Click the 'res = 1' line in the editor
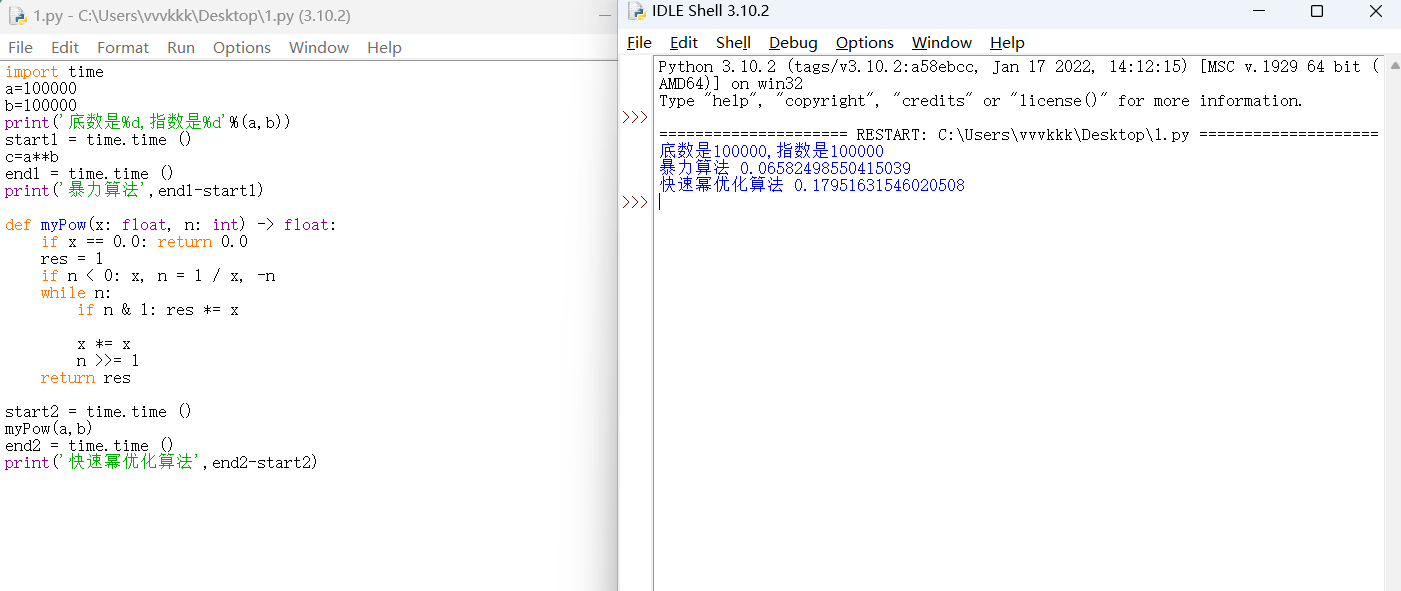Viewport: 1401px width, 591px height. click(72, 258)
